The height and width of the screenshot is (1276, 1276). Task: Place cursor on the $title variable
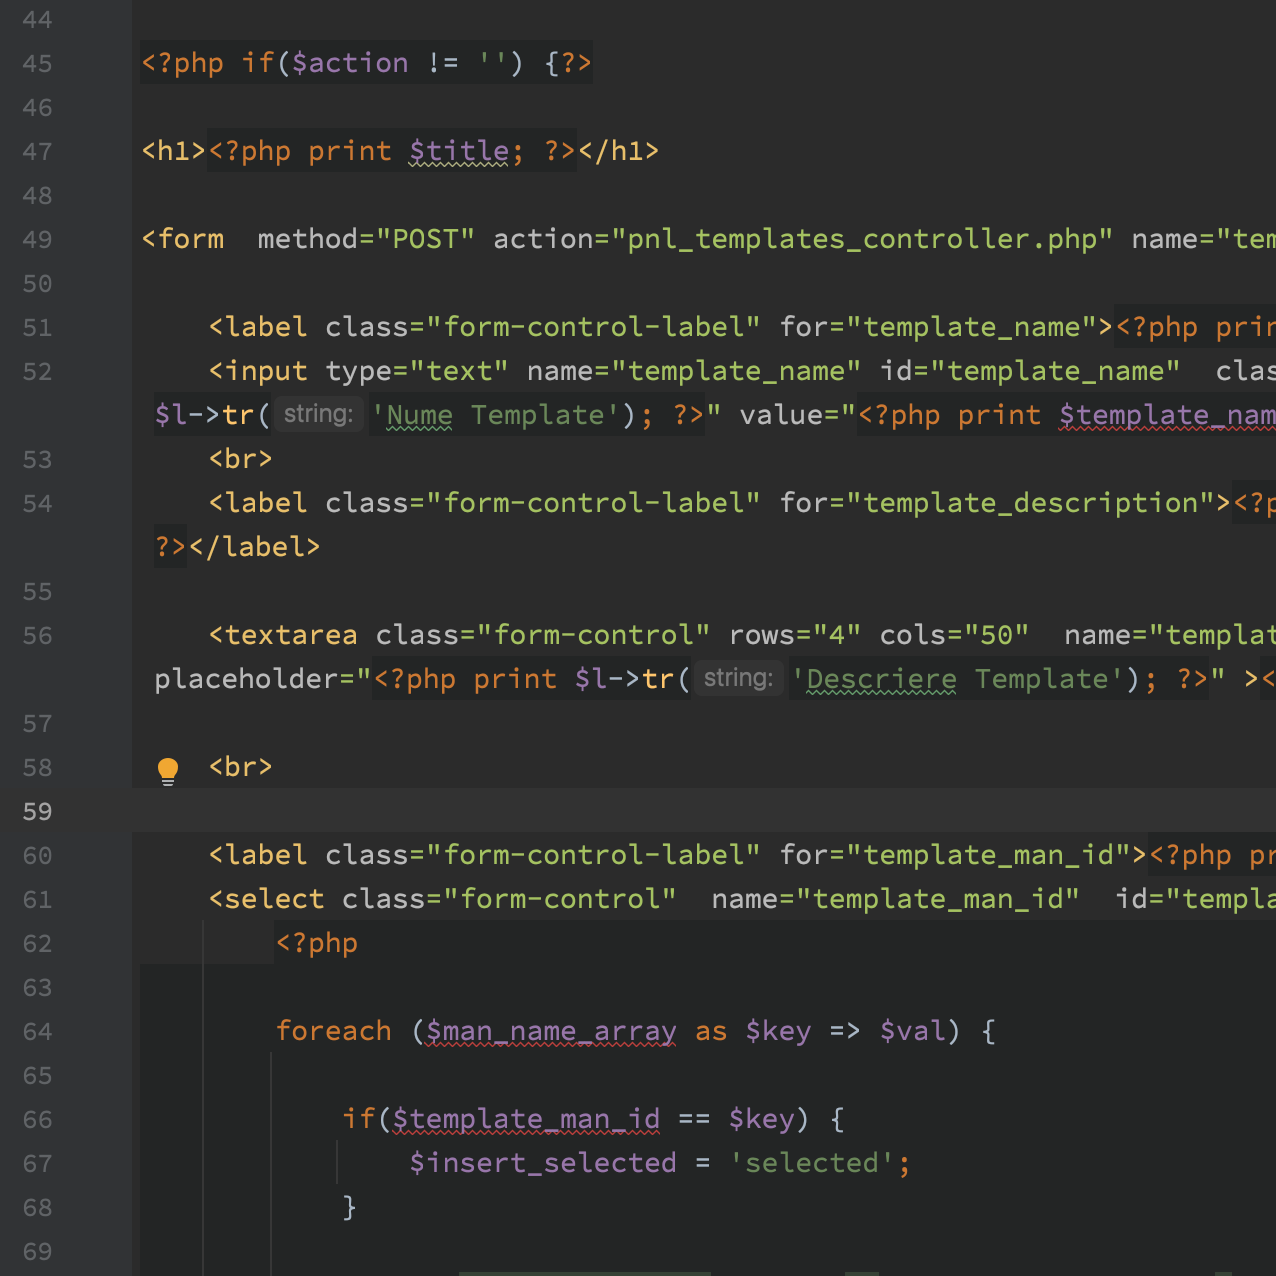[459, 151]
